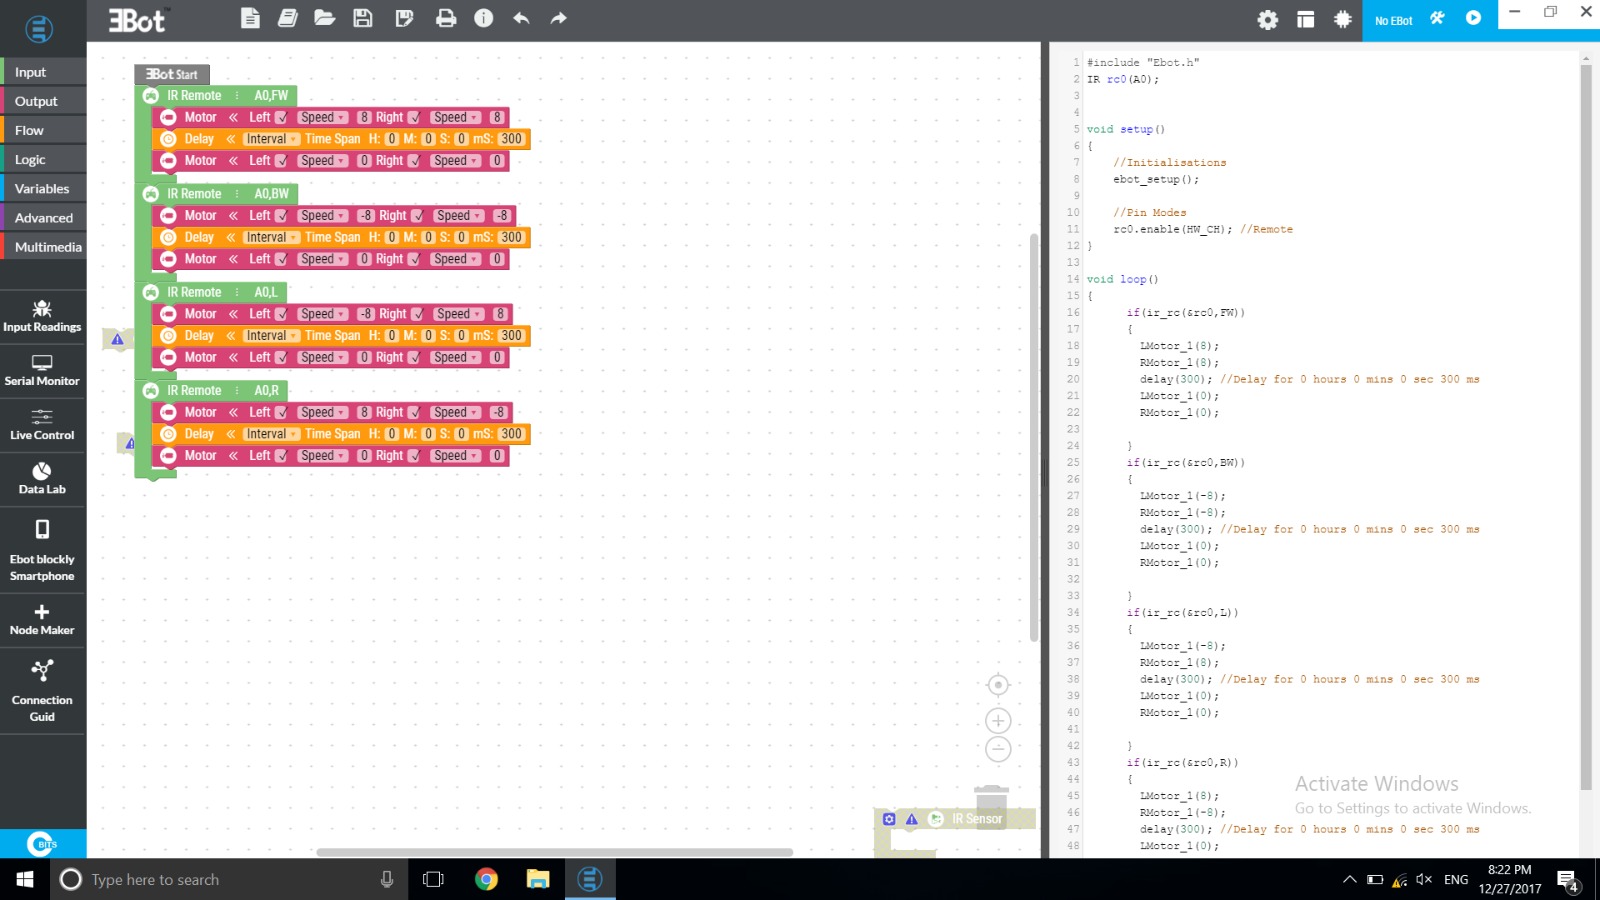Open Interval dropdown in A0,L Delay block

pyautogui.click(x=271, y=336)
